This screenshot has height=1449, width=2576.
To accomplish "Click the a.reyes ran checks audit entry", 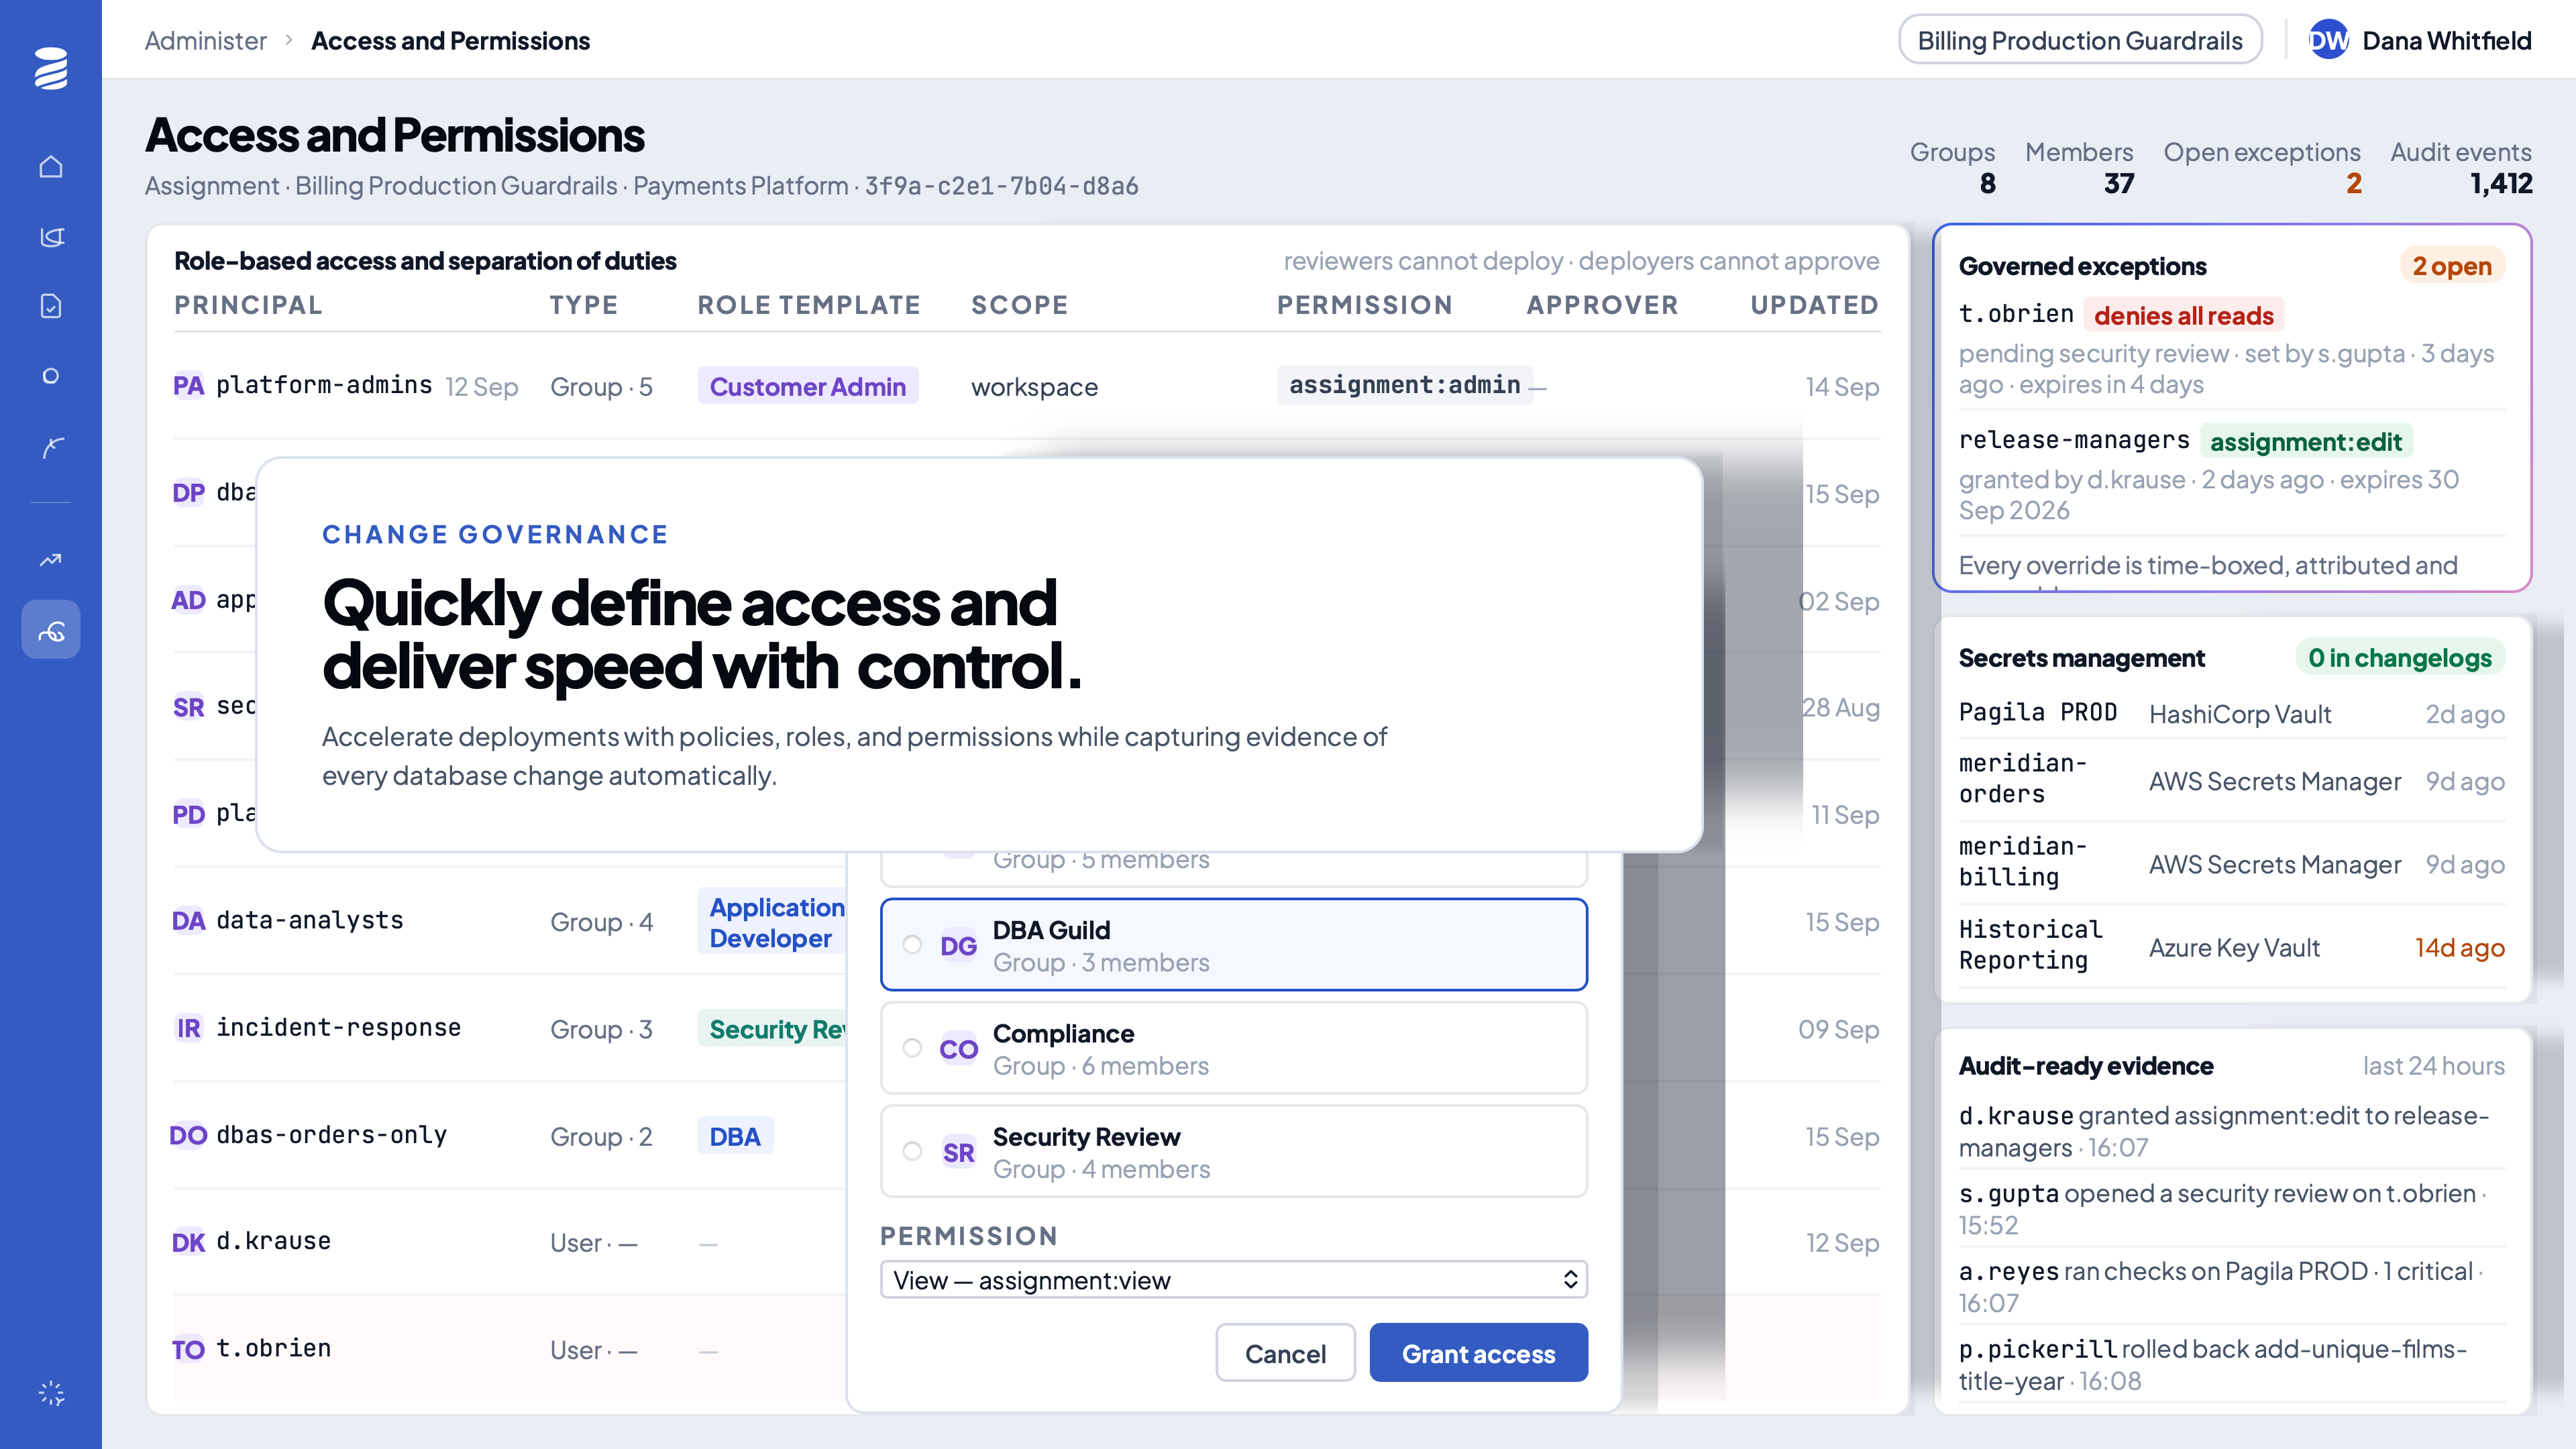I will 2231,1286.
